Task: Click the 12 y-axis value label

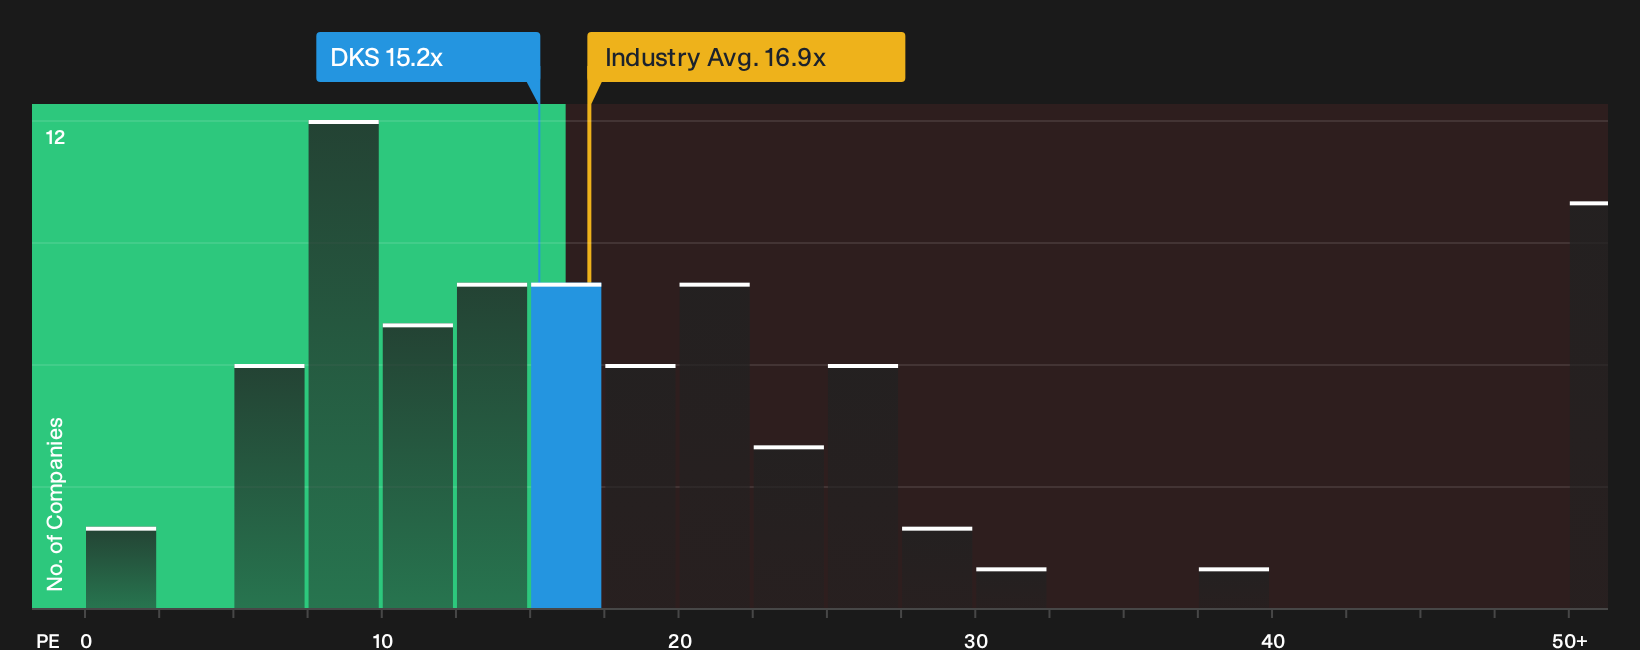Action: (55, 137)
